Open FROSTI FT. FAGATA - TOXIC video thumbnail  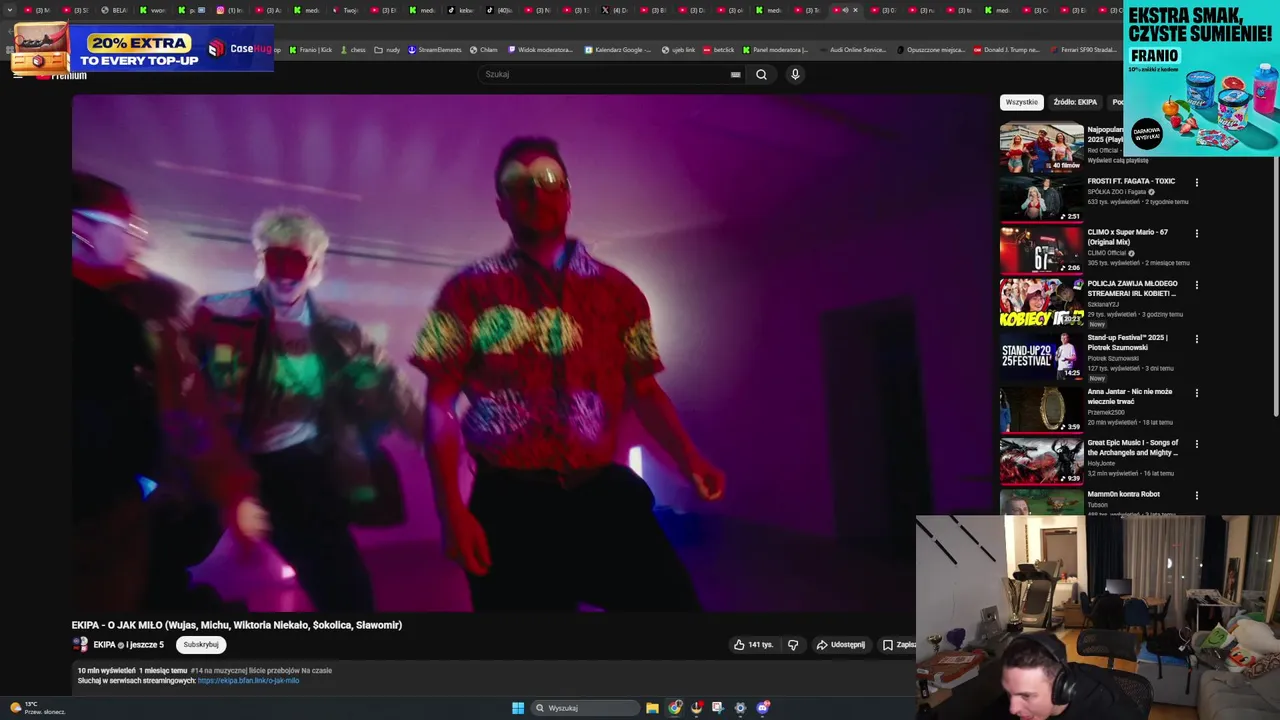pyautogui.click(x=1042, y=198)
